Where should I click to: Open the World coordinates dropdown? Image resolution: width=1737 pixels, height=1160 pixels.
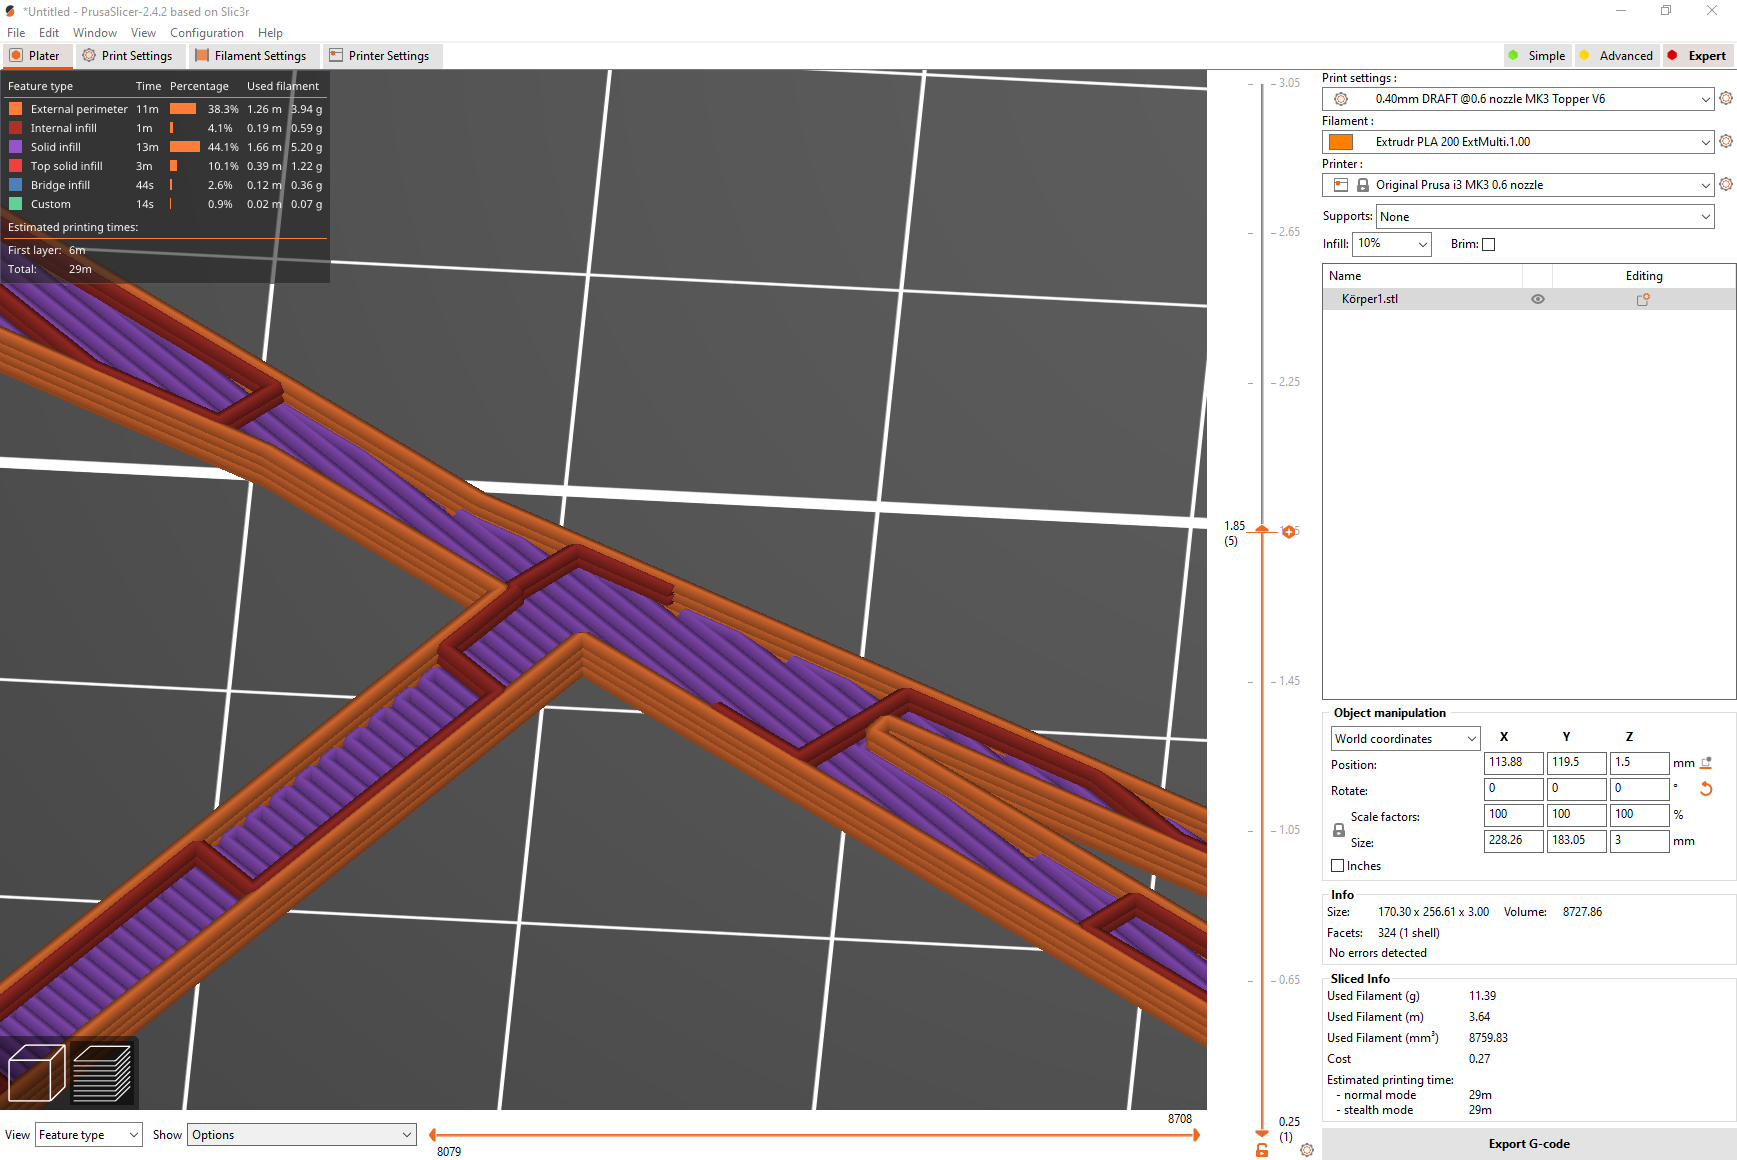tap(1405, 739)
